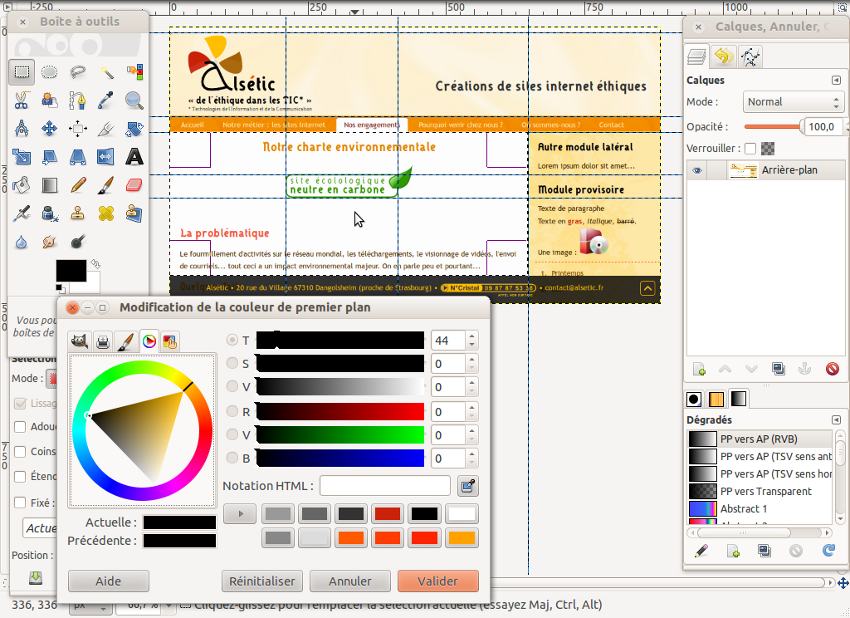Enable the Verrouiller pixels checkbox
This screenshot has width=850, height=618.
coord(750,148)
